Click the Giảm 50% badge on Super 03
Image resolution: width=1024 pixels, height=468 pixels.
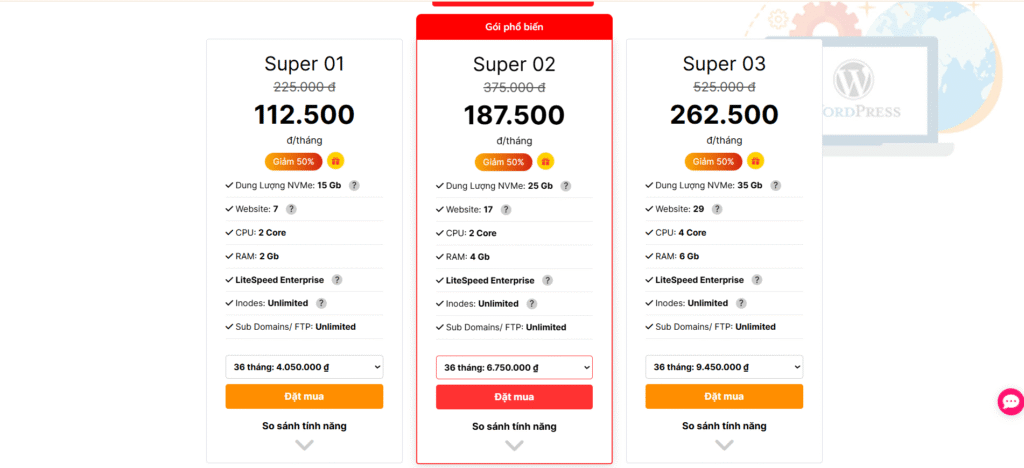pos(713,161)
